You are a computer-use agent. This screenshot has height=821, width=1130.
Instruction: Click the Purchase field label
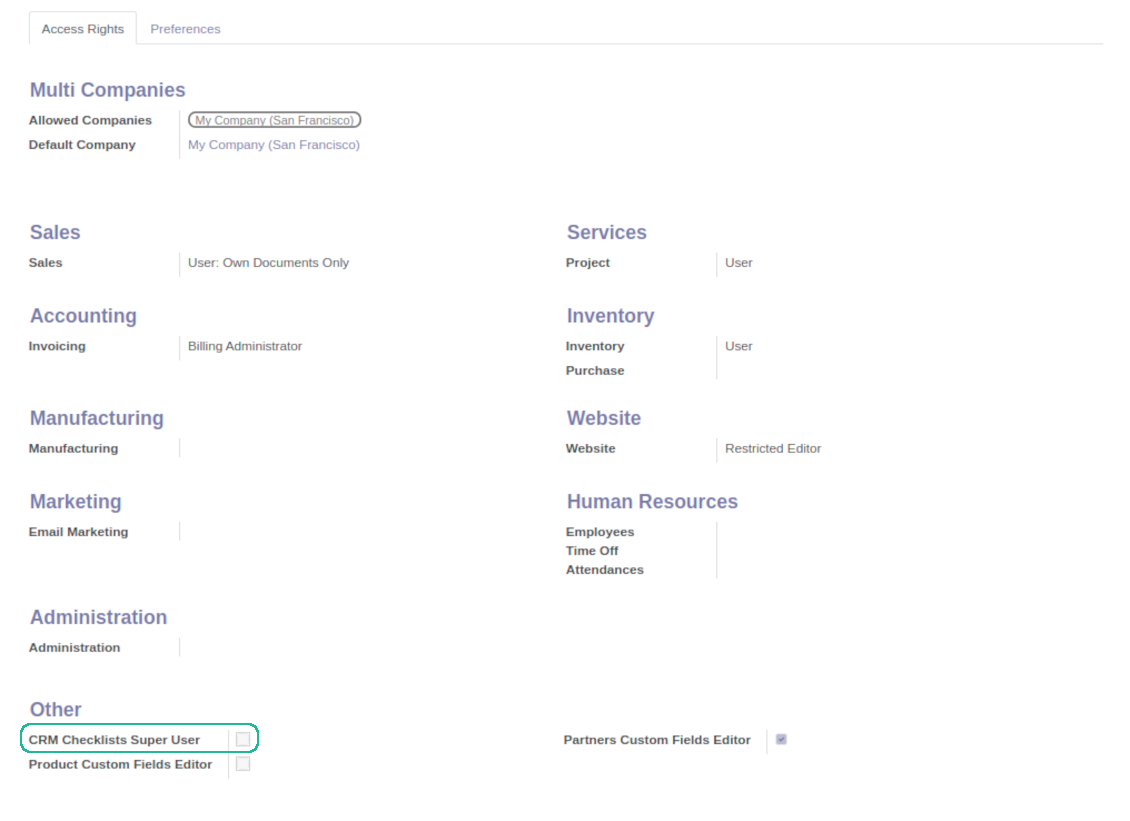click(x=595, y=370)
